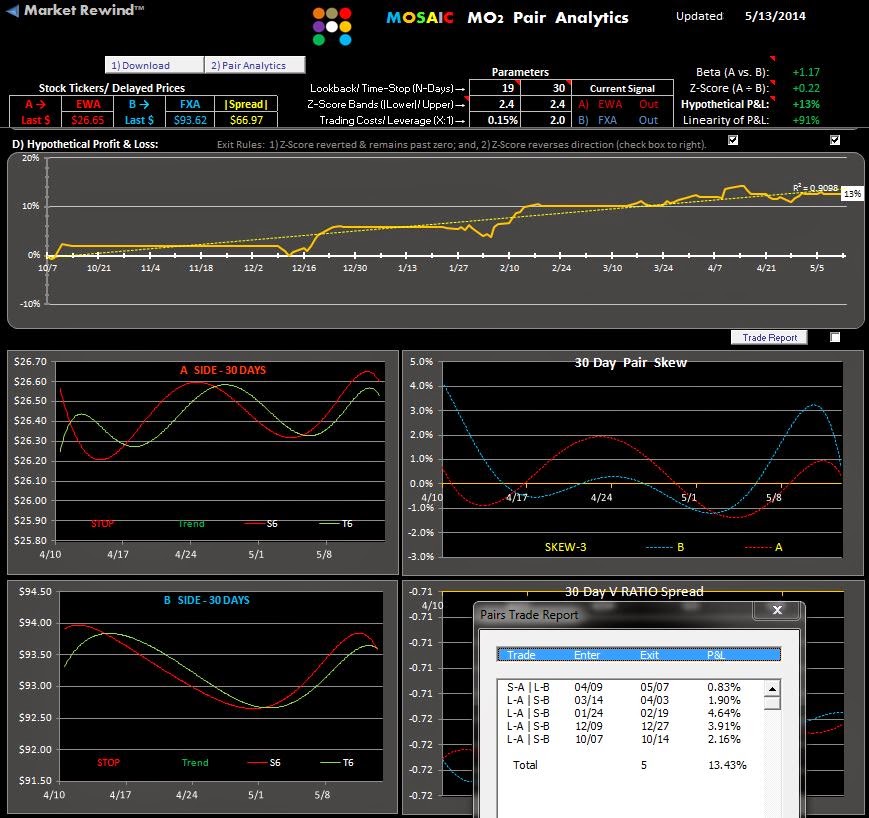Viewport: 869px width, 818px height.
Task: Click the Pairs Trade Report dialog title
Action: pos(529,614)
